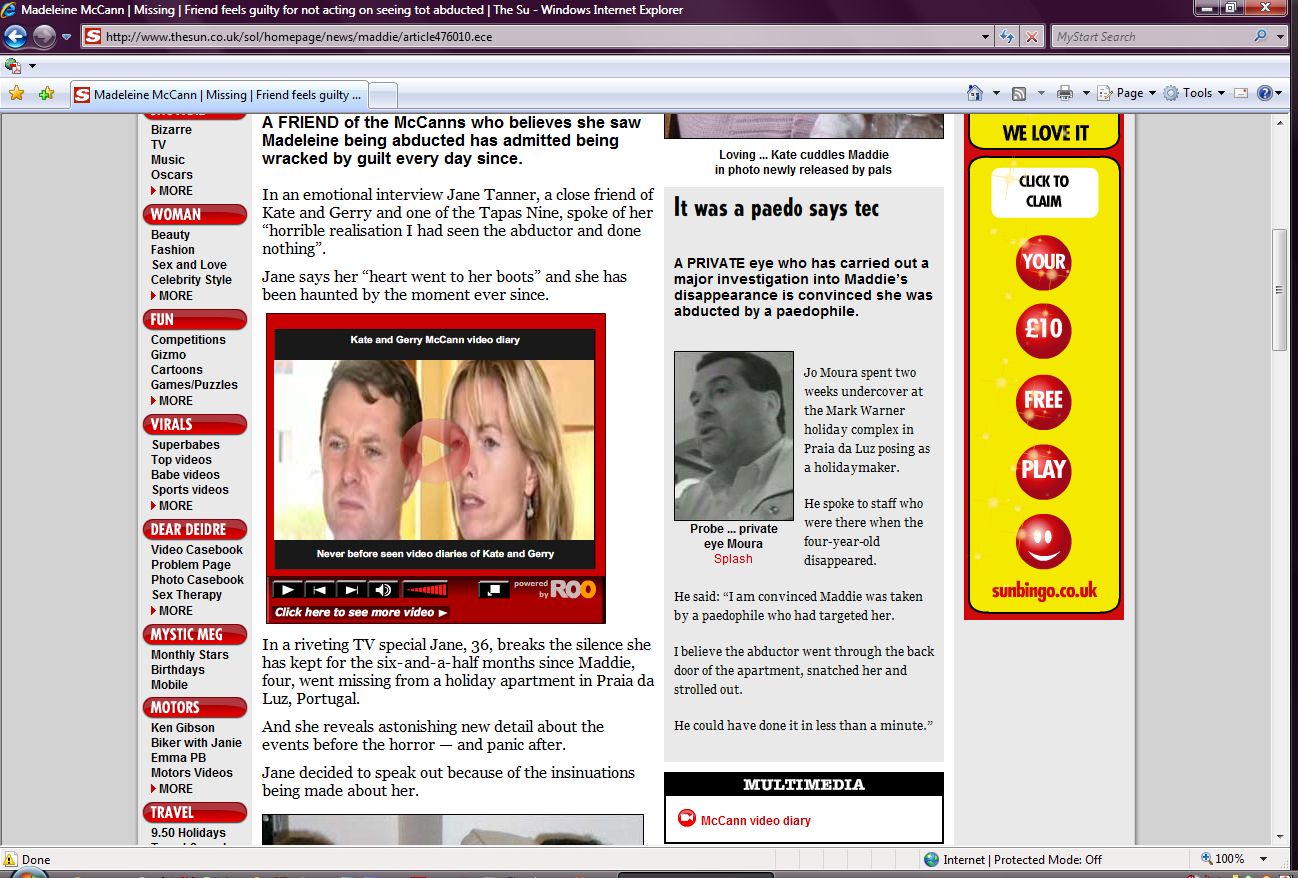This screenshot has height=878, width=1298.
Task: Click the Add to Favorites icon
Action: point(46,94)
